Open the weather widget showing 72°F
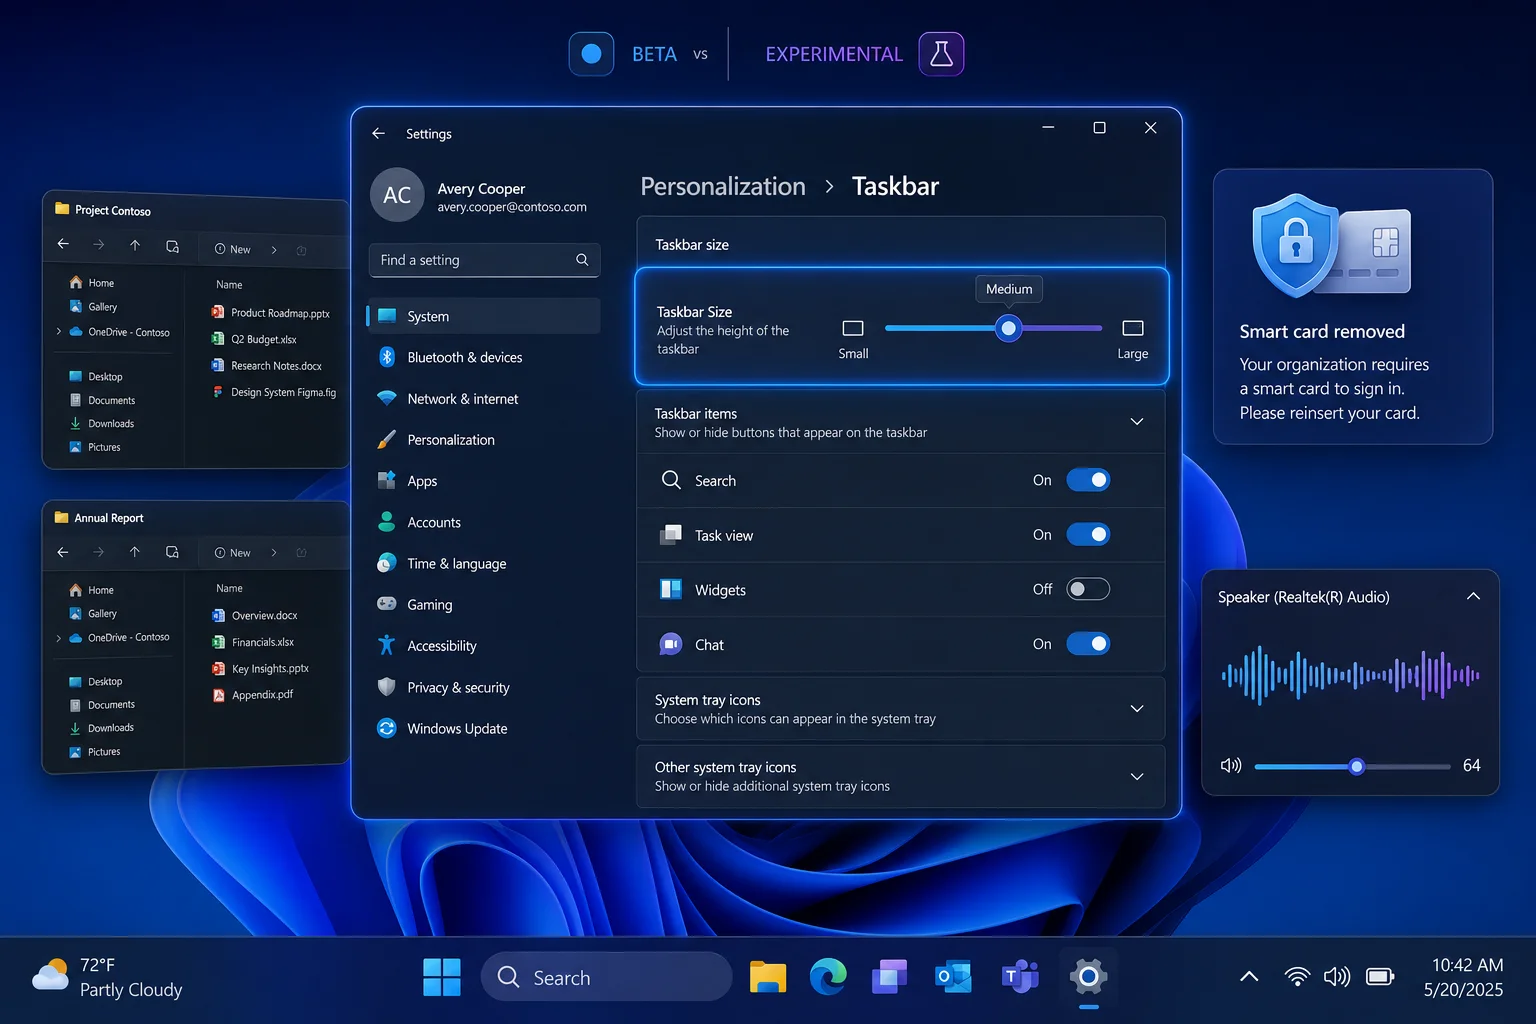 (x=107, y=977)
